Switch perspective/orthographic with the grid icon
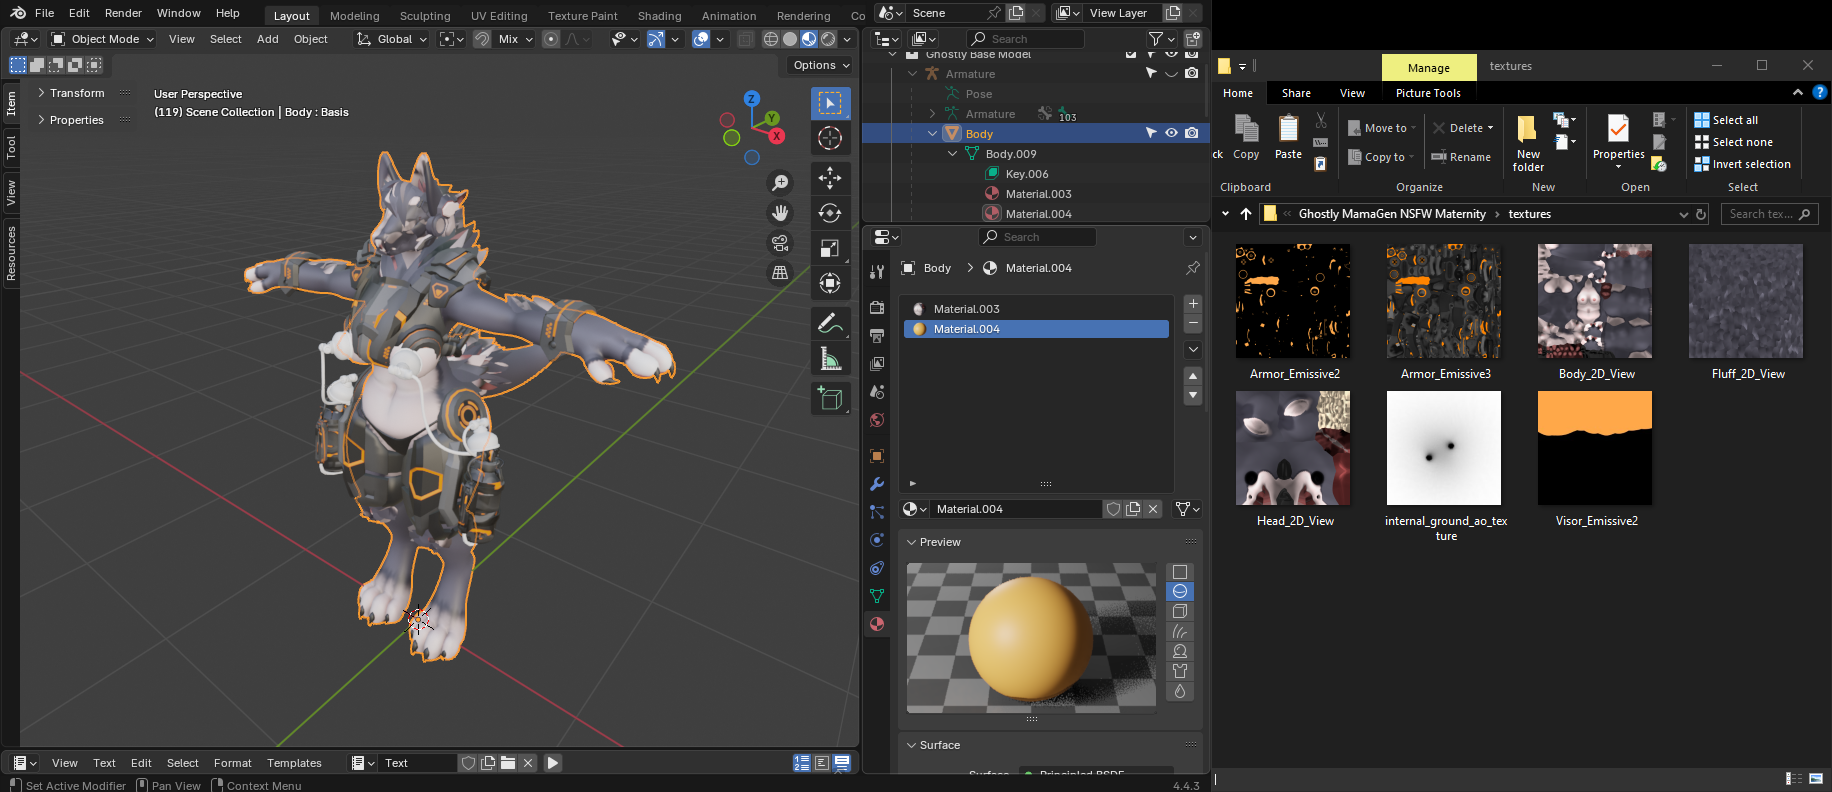 click(780, 272)
